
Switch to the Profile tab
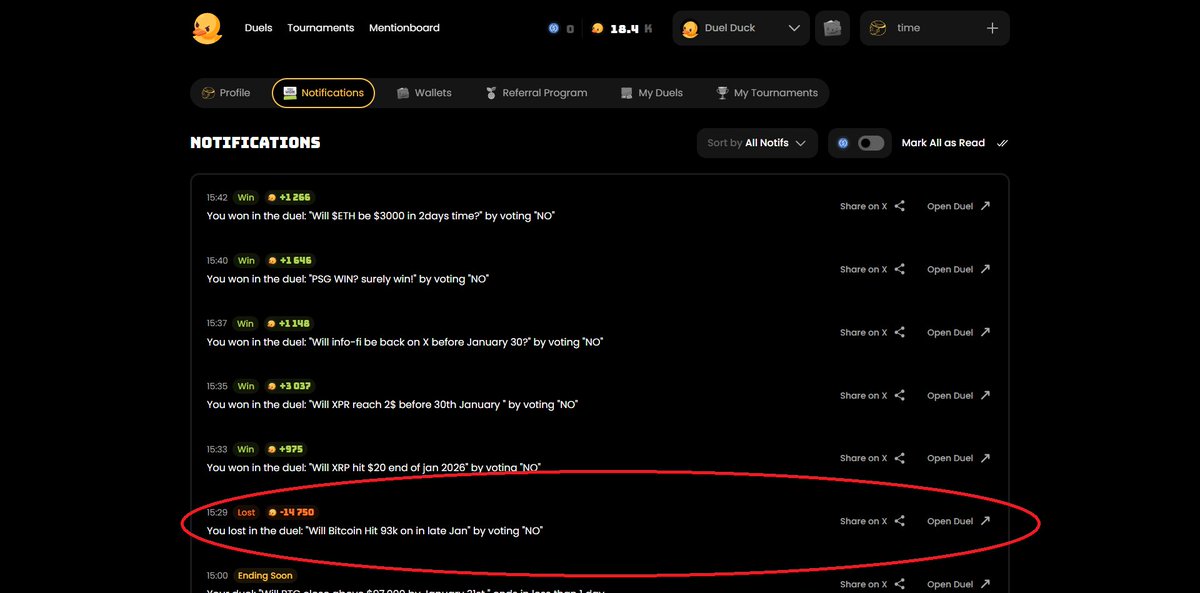point(226,93)
